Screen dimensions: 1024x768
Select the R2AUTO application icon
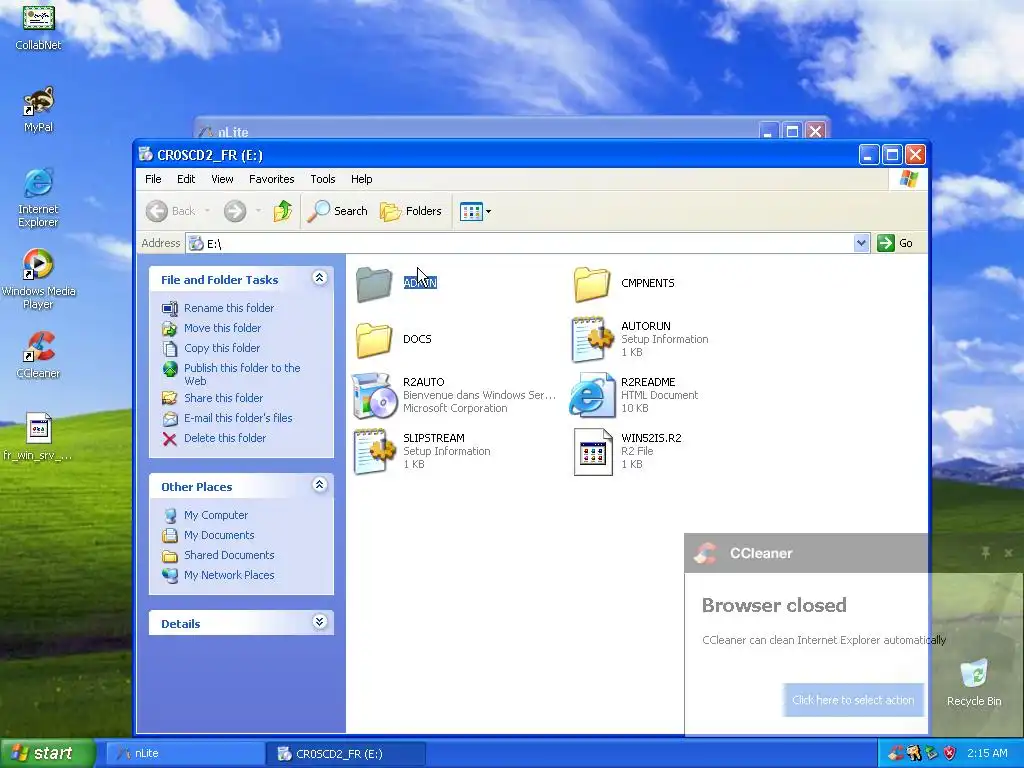click(374, 395)
